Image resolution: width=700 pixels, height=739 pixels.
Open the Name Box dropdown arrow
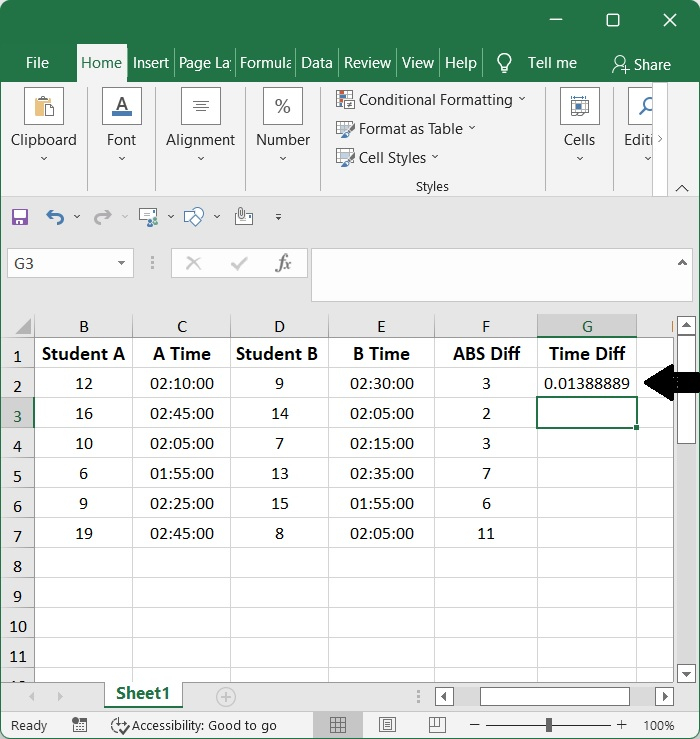pyautogui.click(x=121, y=263)
